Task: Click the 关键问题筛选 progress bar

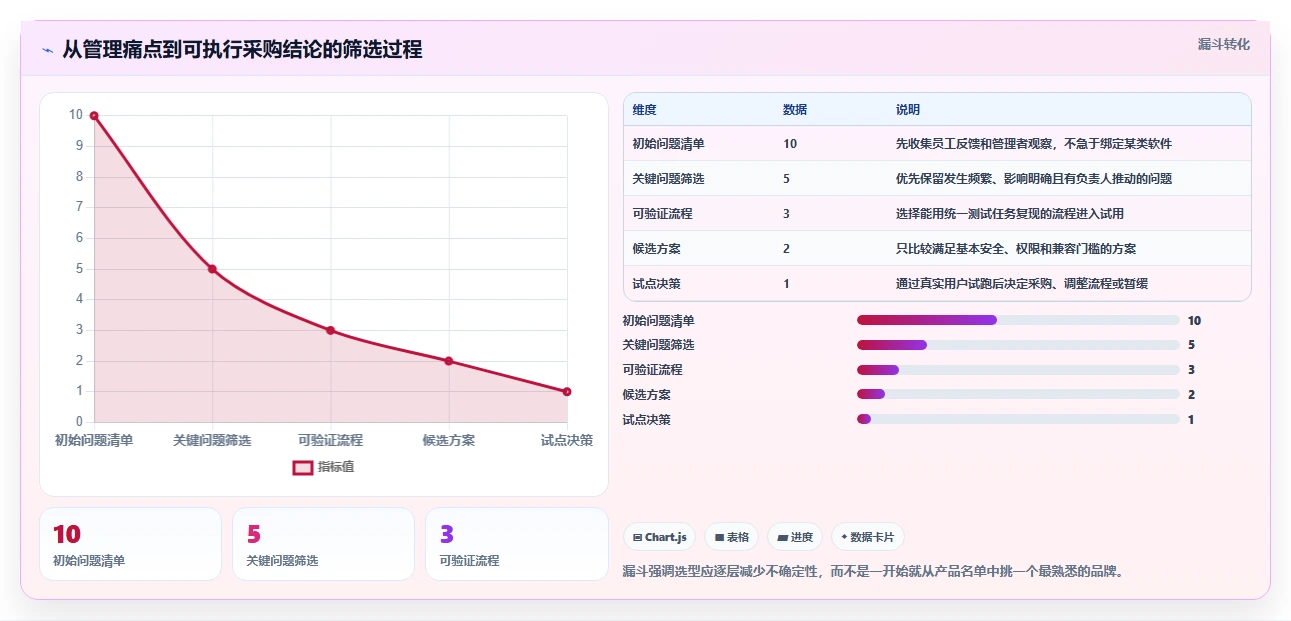Action: [1018, 345]
